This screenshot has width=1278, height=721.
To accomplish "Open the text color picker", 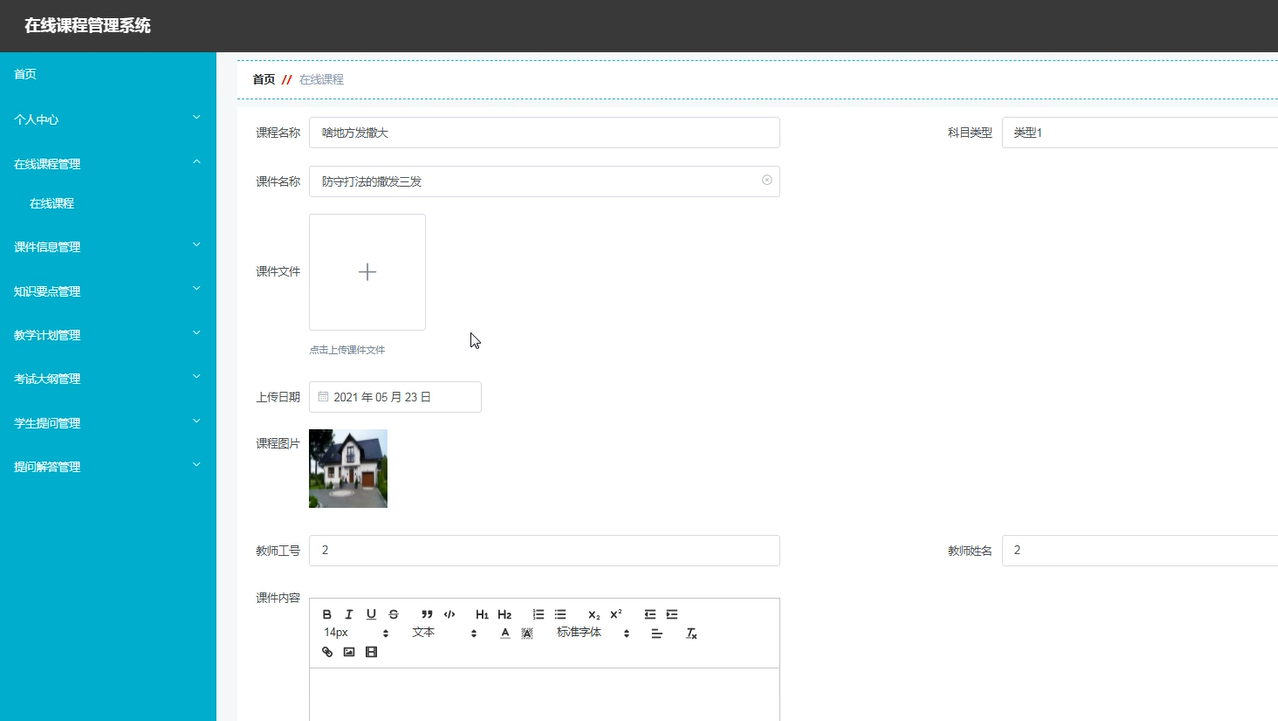I will pos(505,633).
